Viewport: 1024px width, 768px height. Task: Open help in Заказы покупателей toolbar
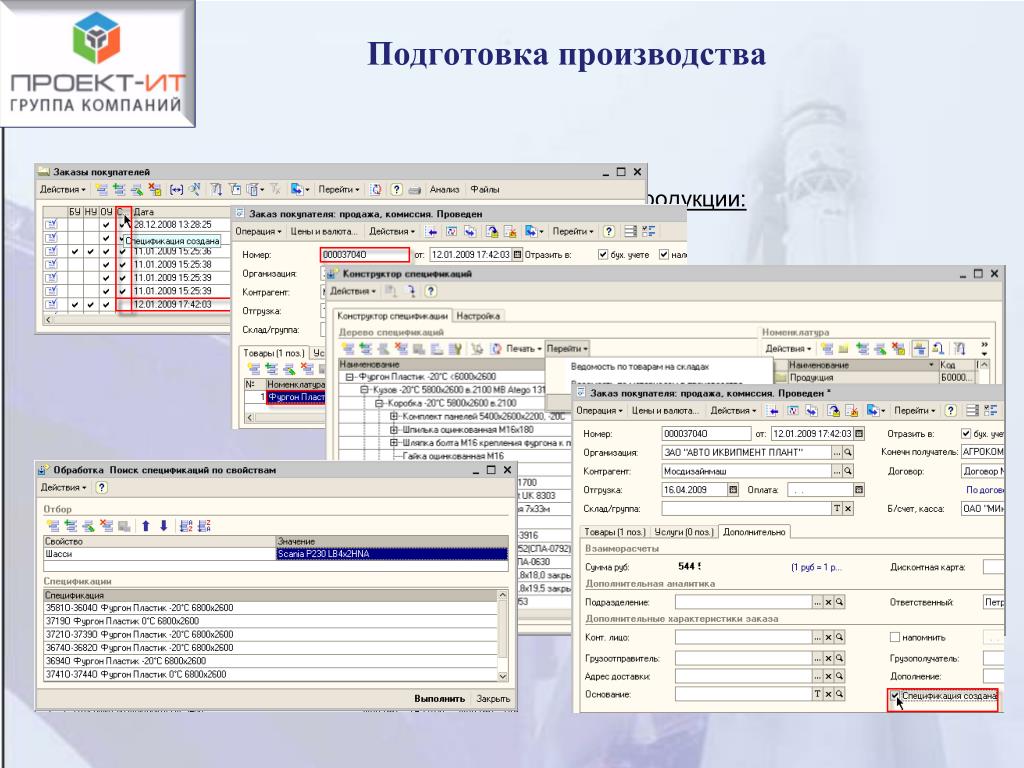(396, 189)
